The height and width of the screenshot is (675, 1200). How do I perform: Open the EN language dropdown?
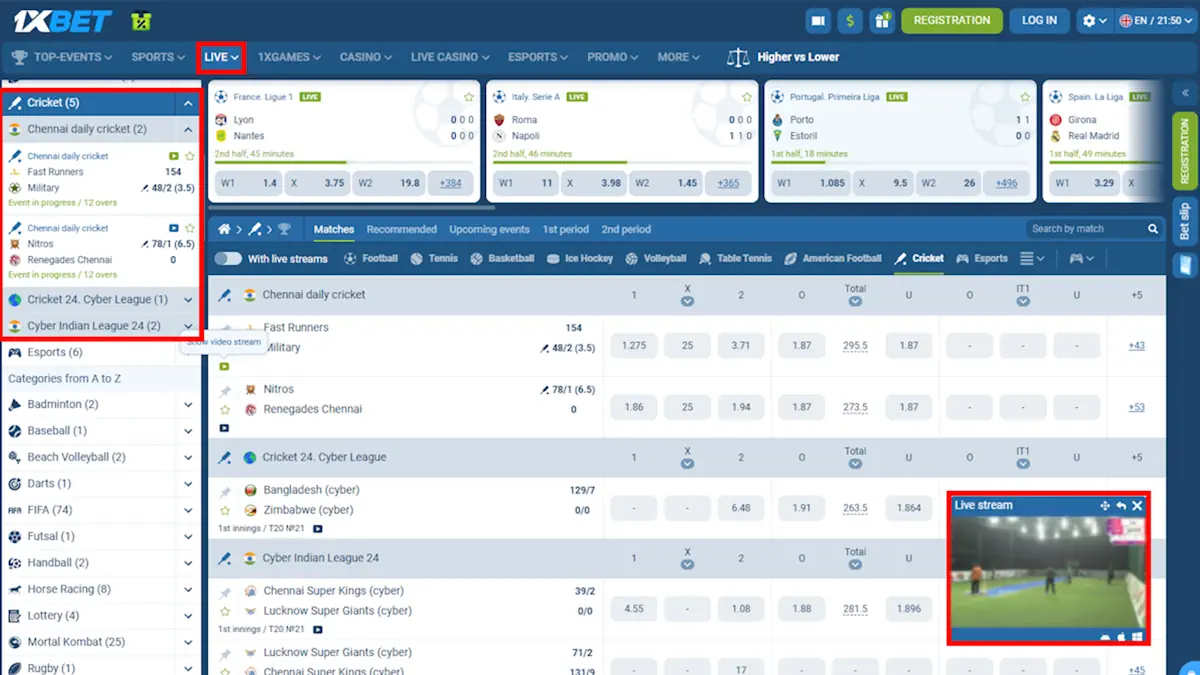tap(1155, 20)
